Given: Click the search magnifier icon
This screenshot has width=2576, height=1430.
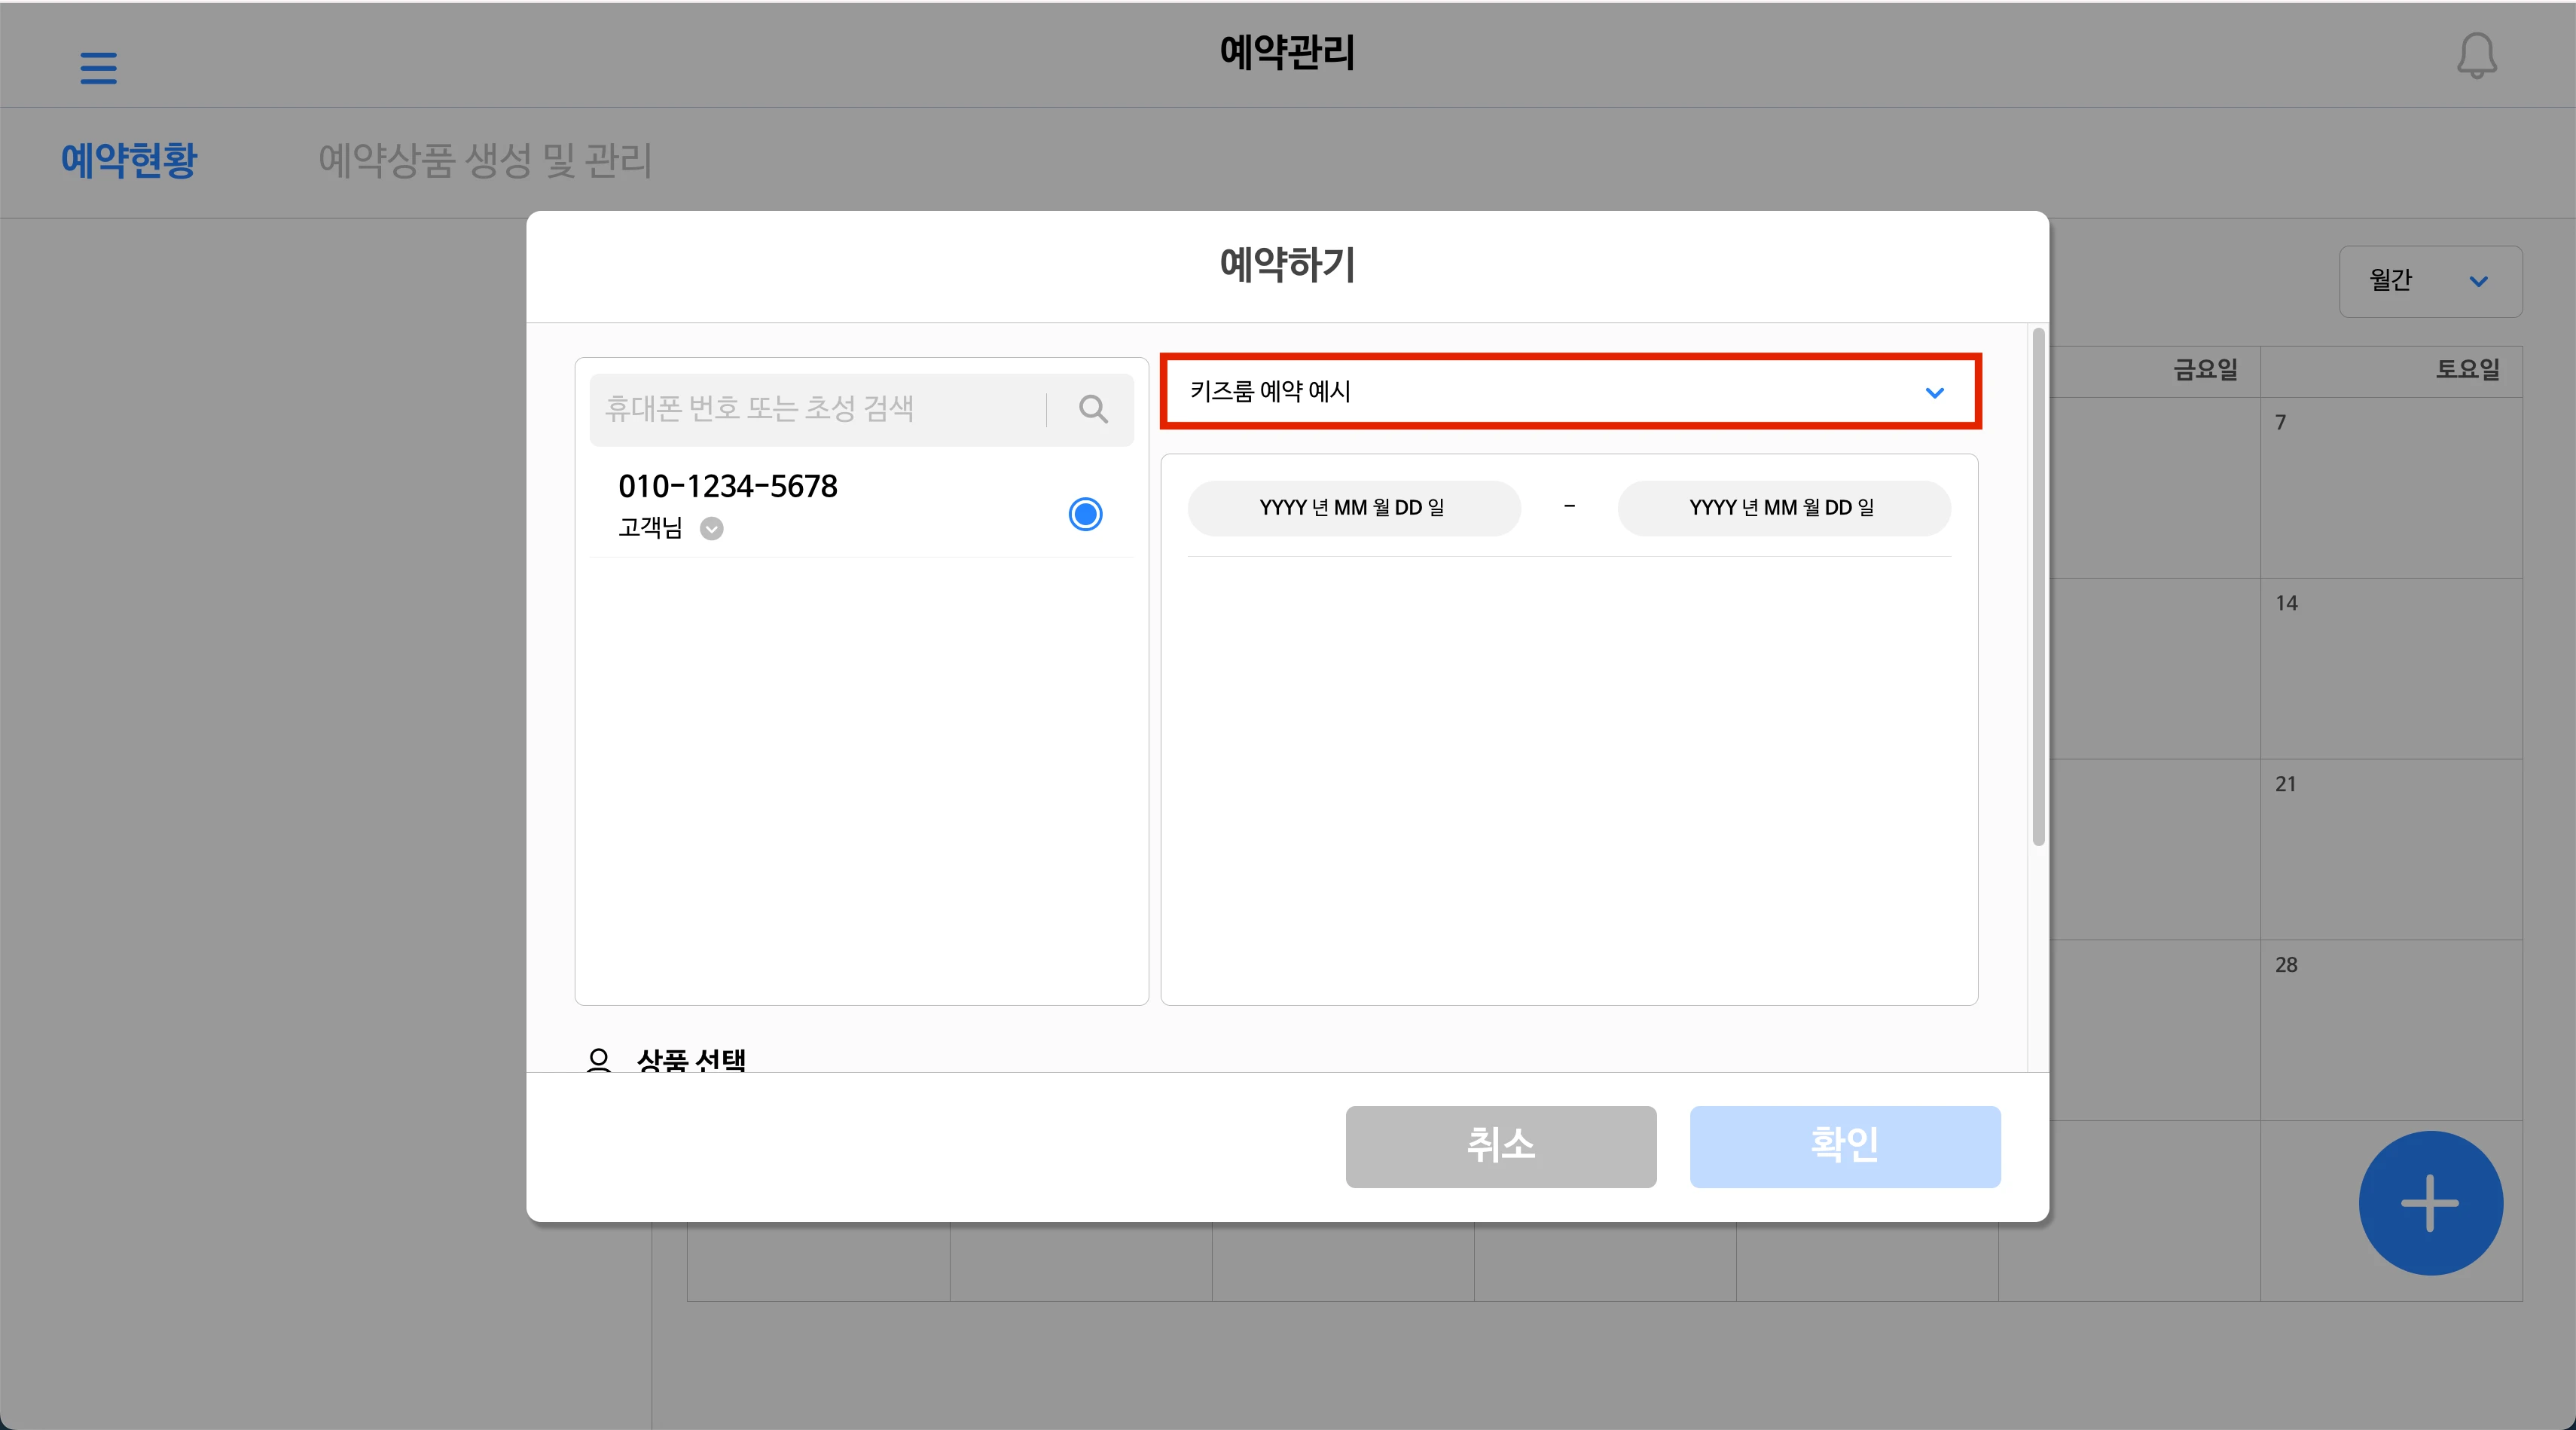Looking at the screenshot, I should coord(1093,409).
